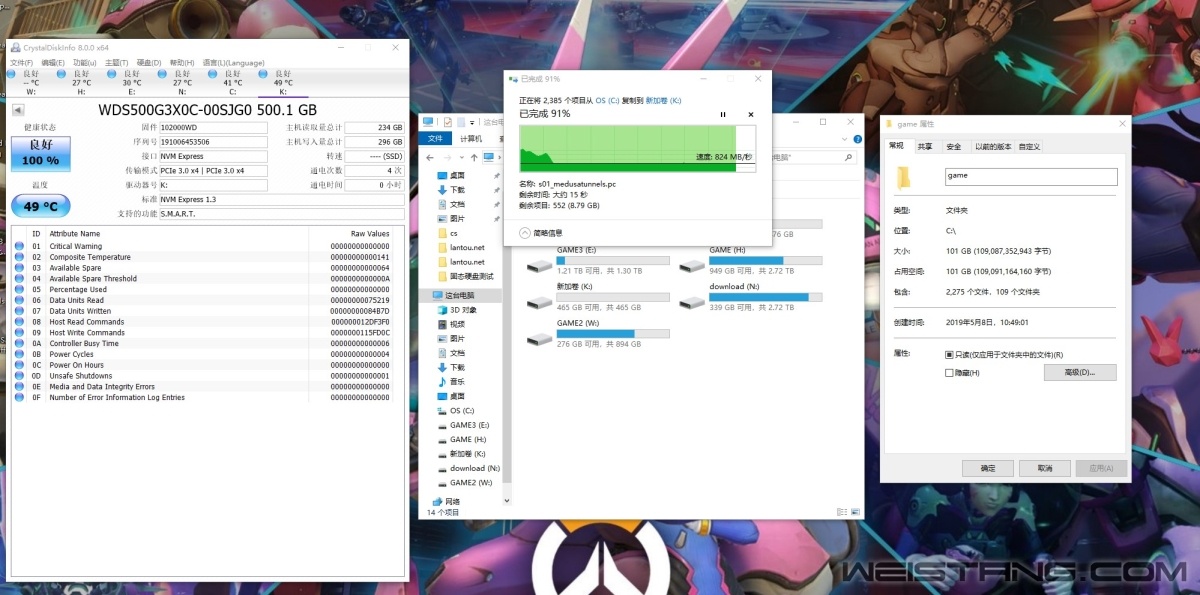Click the OS (C:) source link in copy dialog
Image resolution: width=1200 pixels, height=595 pixels.
point(607,100)
